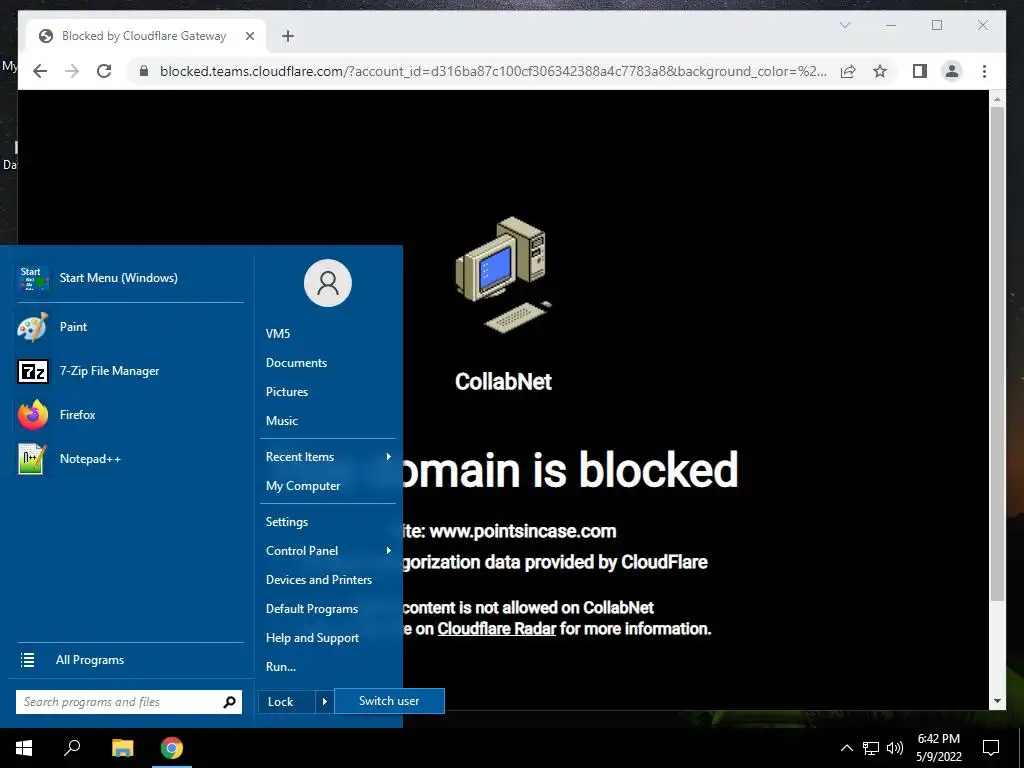Expand the arrow next to Lock
The width and height of the screenshot is (1024, 768).
coord(325,702)
